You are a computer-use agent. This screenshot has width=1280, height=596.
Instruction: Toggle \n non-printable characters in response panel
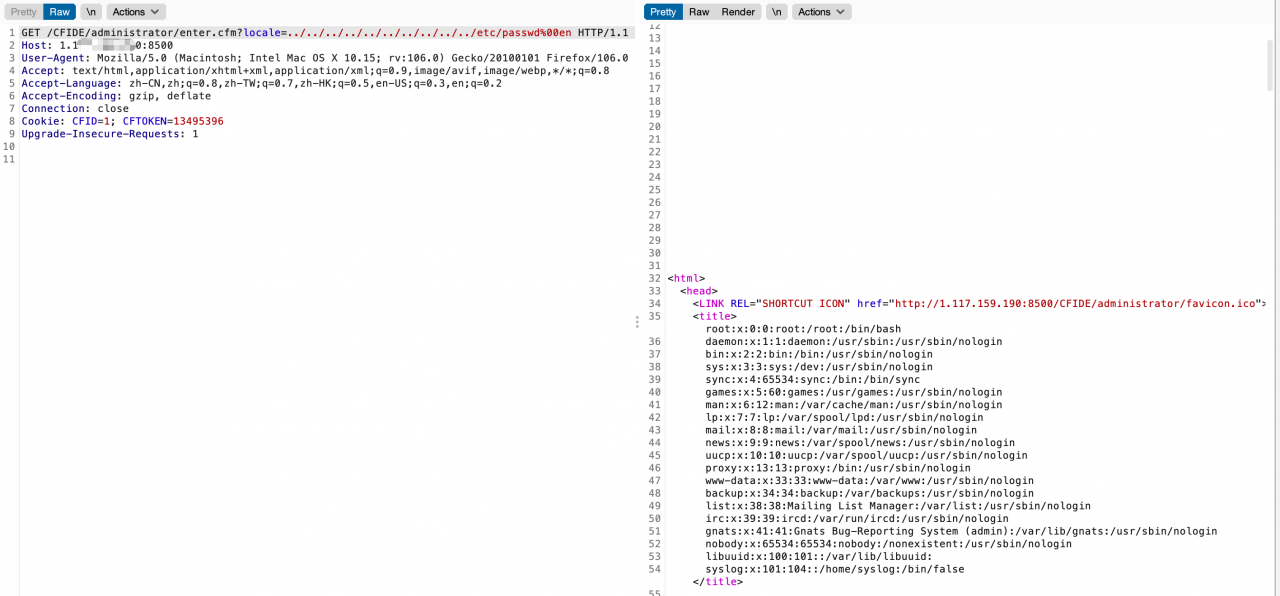(x=778, y=12)
